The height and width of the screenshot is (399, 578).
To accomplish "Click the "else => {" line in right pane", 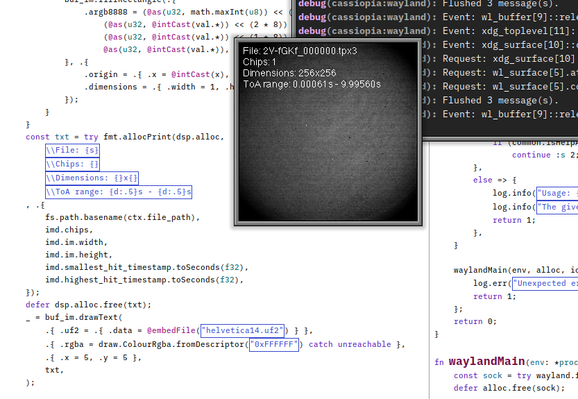I will point(495,180).
